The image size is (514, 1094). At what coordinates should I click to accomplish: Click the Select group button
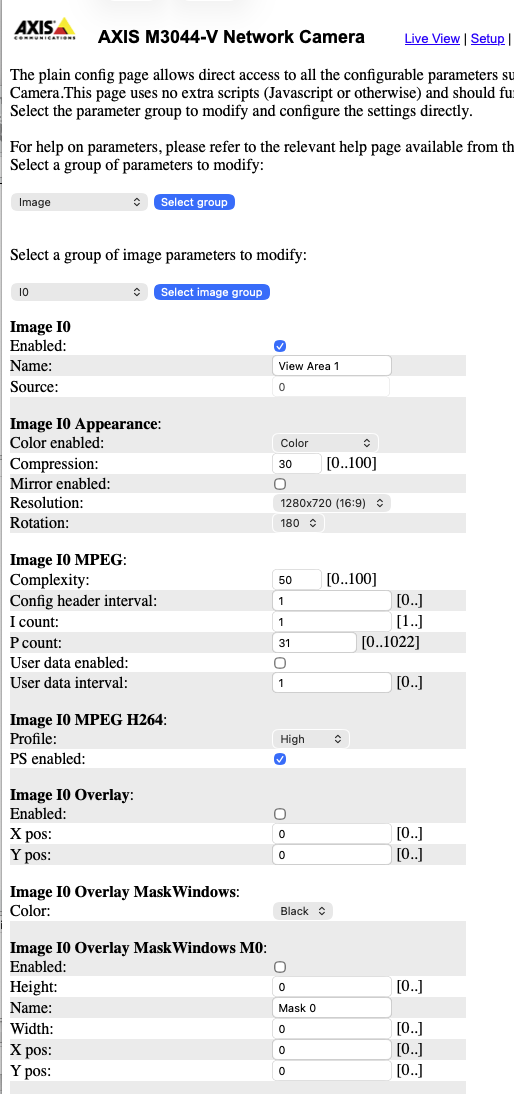pos(195,202)
